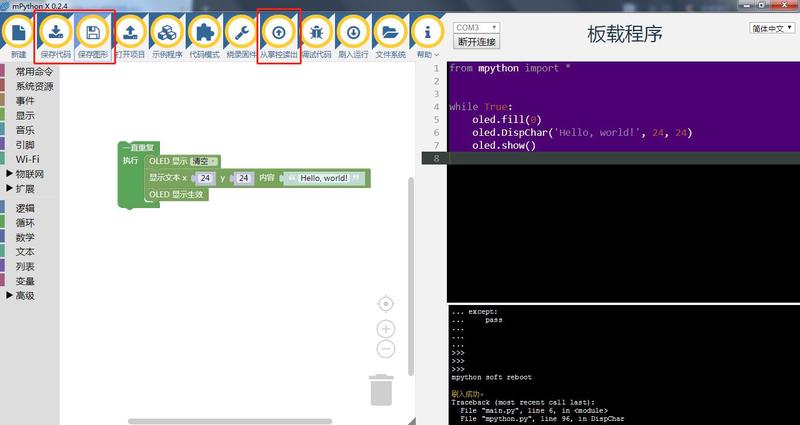This screenshot has width=800, height=425.
Task: Select the OLED 显示生效 block
Action: 177,194
